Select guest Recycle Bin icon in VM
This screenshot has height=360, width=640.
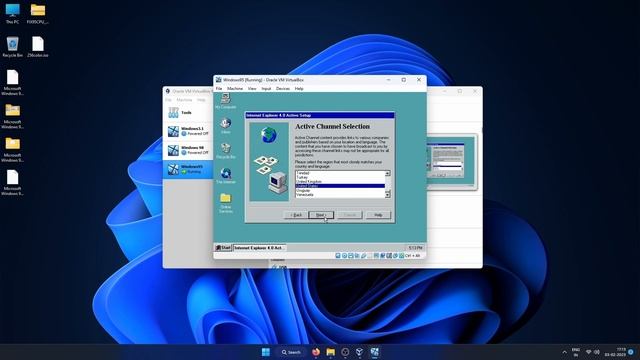point(225,151)
